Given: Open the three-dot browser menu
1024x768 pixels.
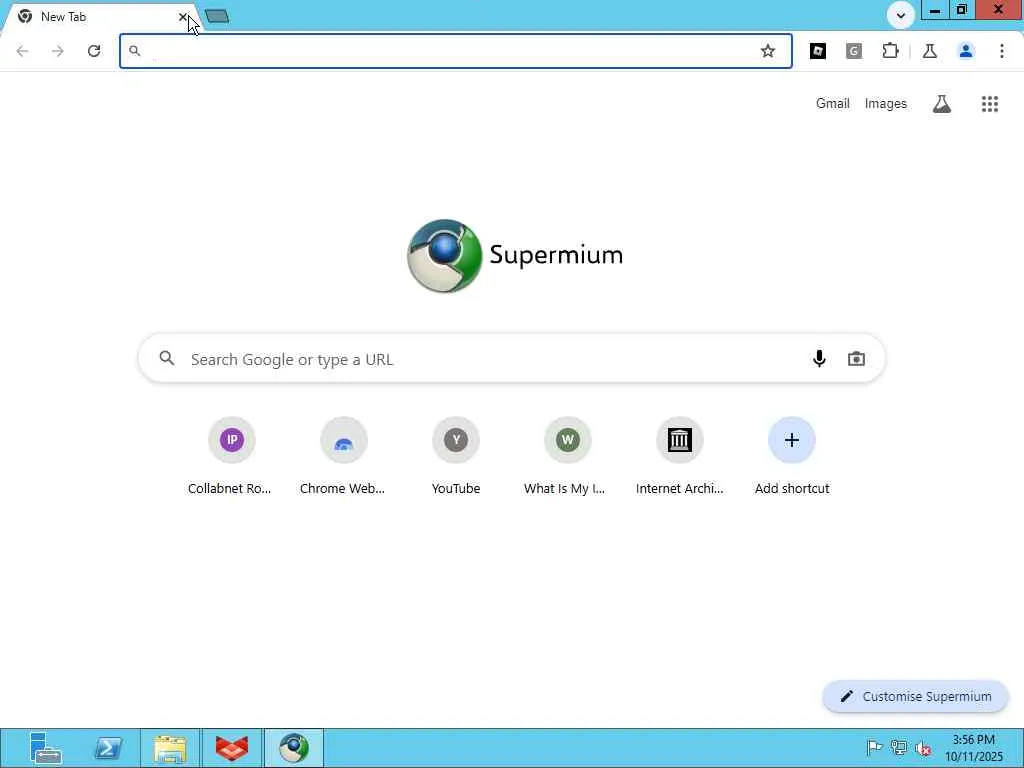Looking at the screenshot, I should click(1002, 51).
